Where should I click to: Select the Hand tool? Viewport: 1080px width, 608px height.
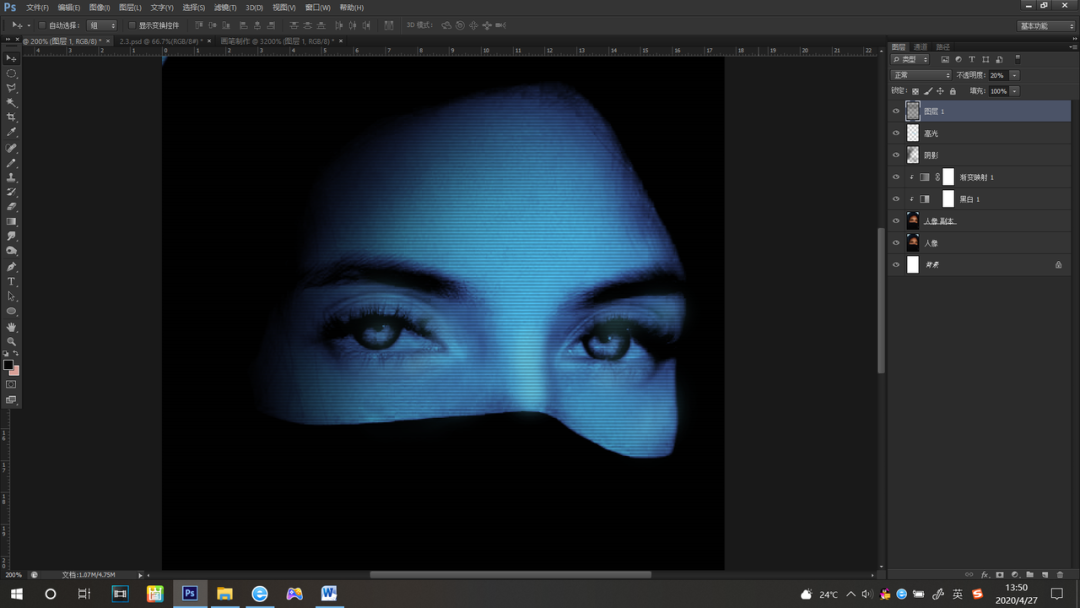pyautogui.click(x=11, y=327)
